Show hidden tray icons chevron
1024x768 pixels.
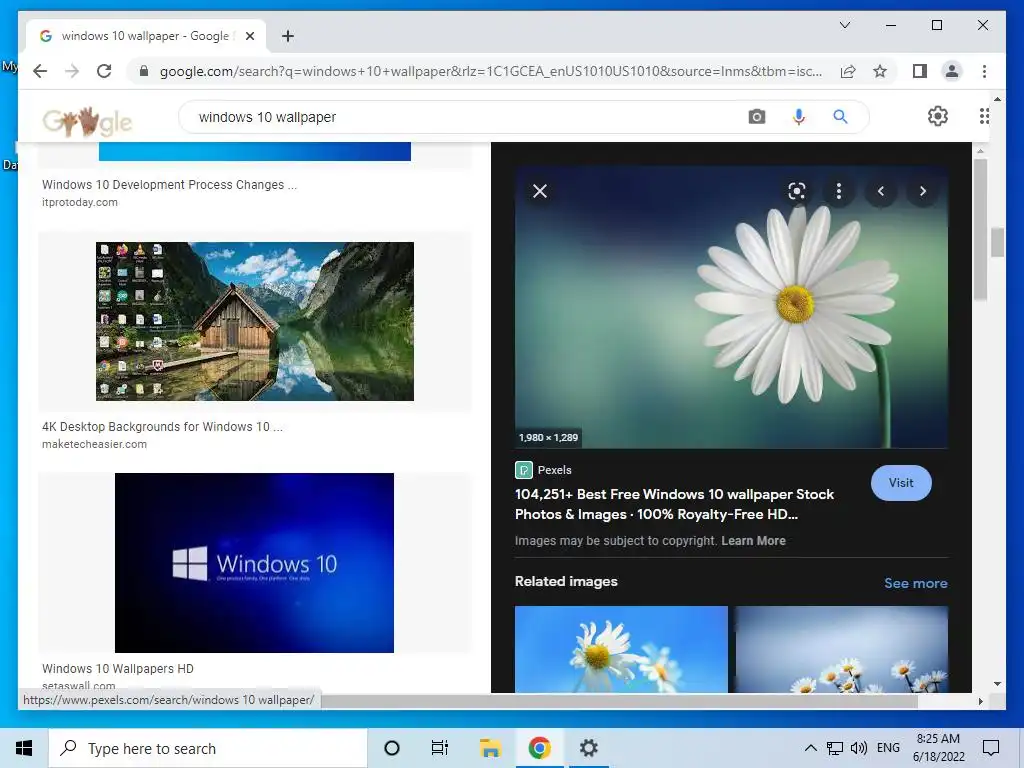810,748
